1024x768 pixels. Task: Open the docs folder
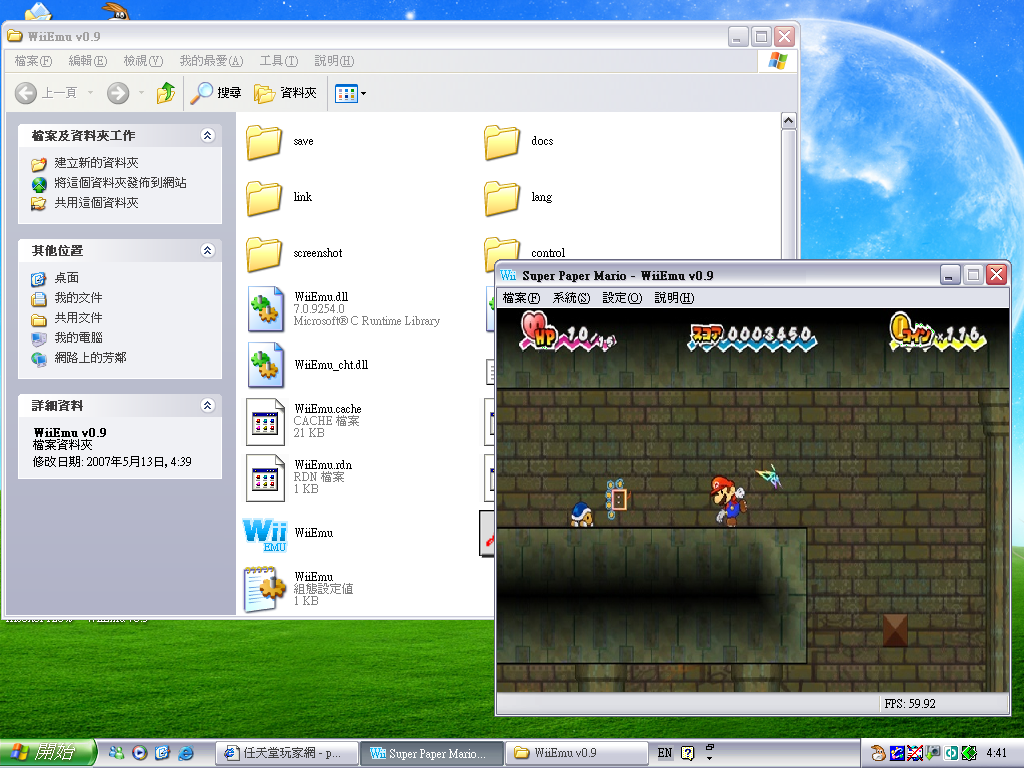tap(502, 142)
